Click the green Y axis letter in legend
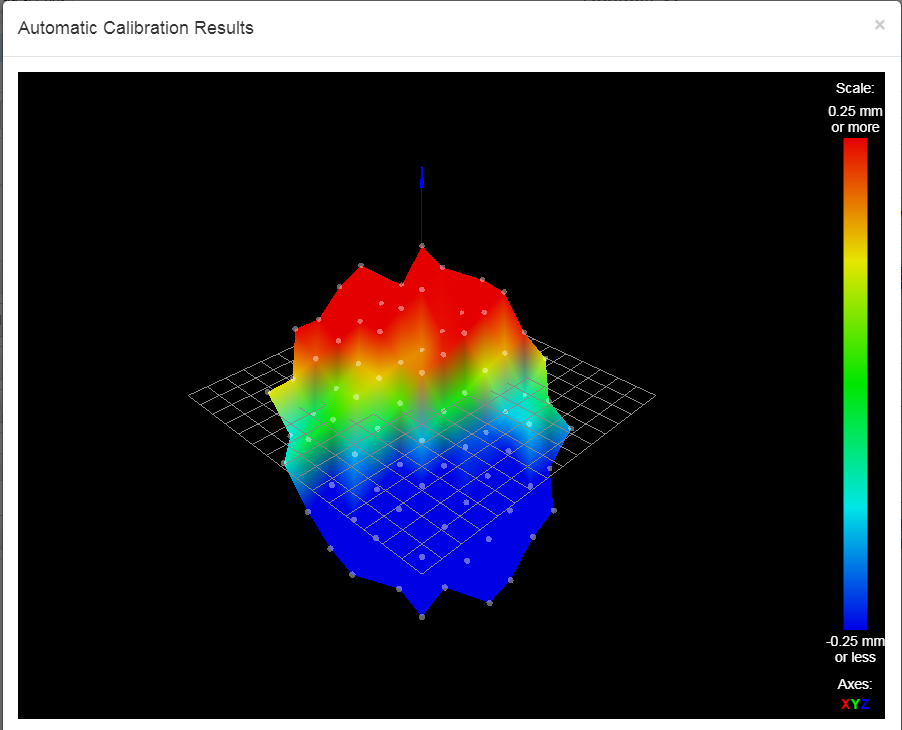 click(855, 704)
